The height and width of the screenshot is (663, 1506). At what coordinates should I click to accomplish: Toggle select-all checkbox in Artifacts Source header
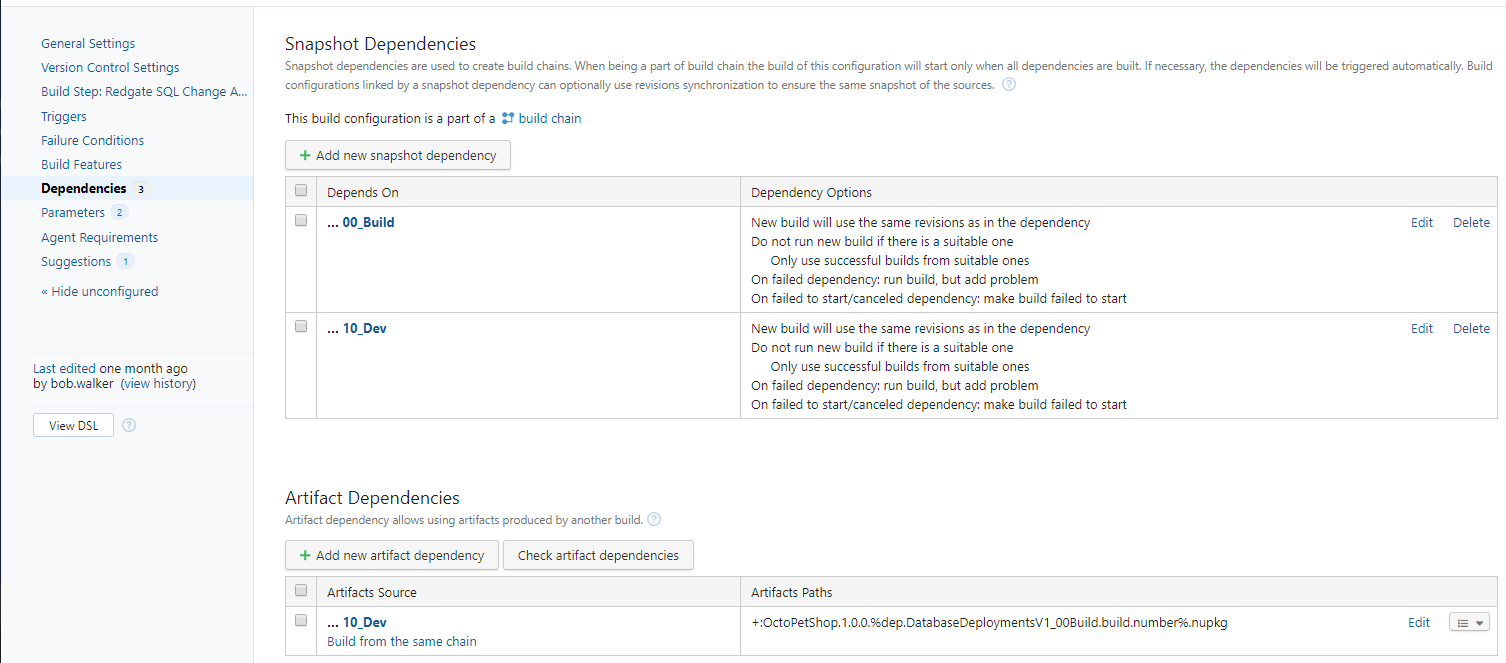click(301, 591)
